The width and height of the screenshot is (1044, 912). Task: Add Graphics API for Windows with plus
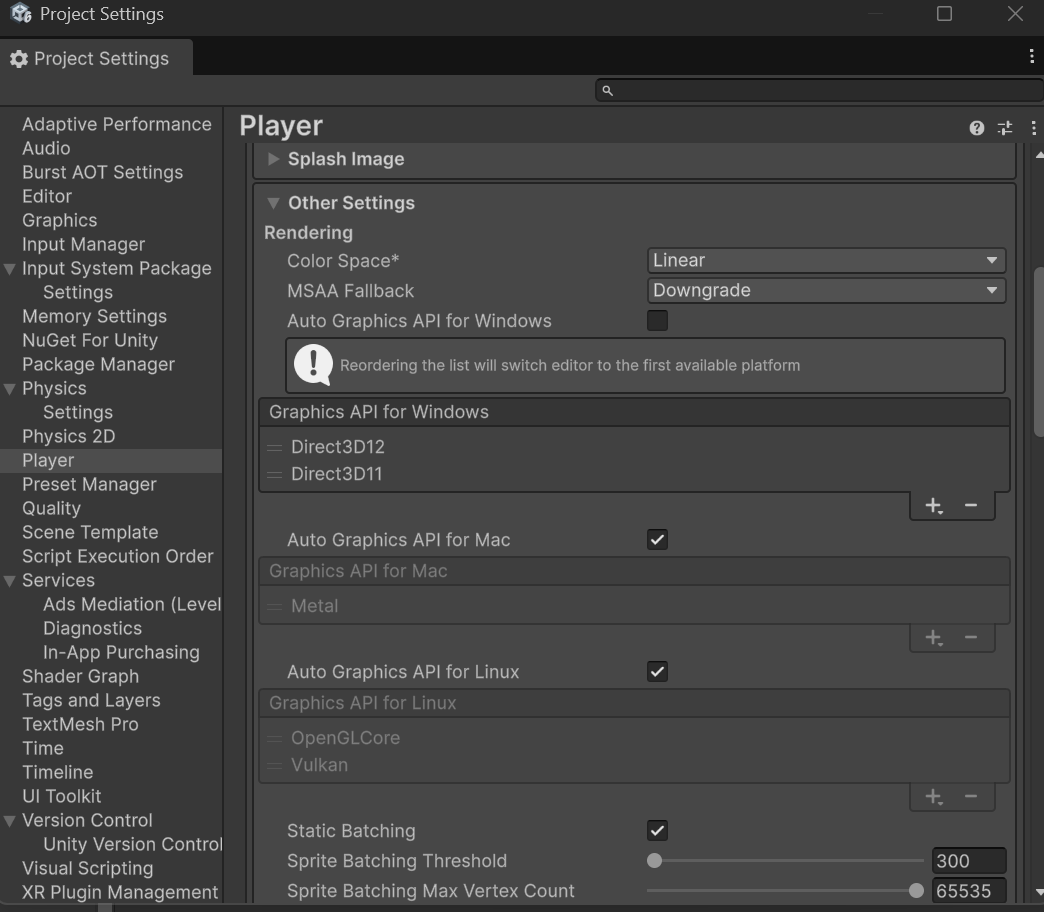pyautogui.click(x=933, y=506)
